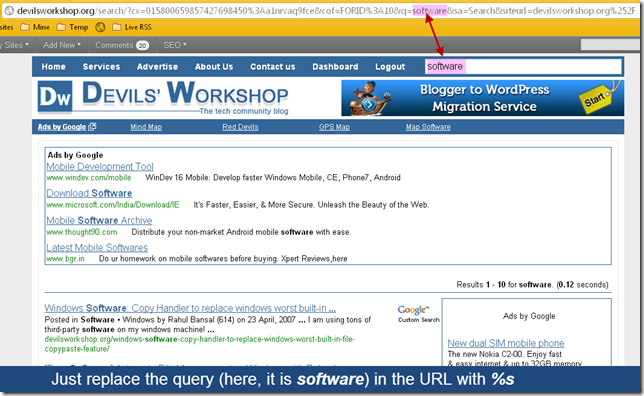
Task: Click the www.thought90.com URL
Action: [82, 232]
